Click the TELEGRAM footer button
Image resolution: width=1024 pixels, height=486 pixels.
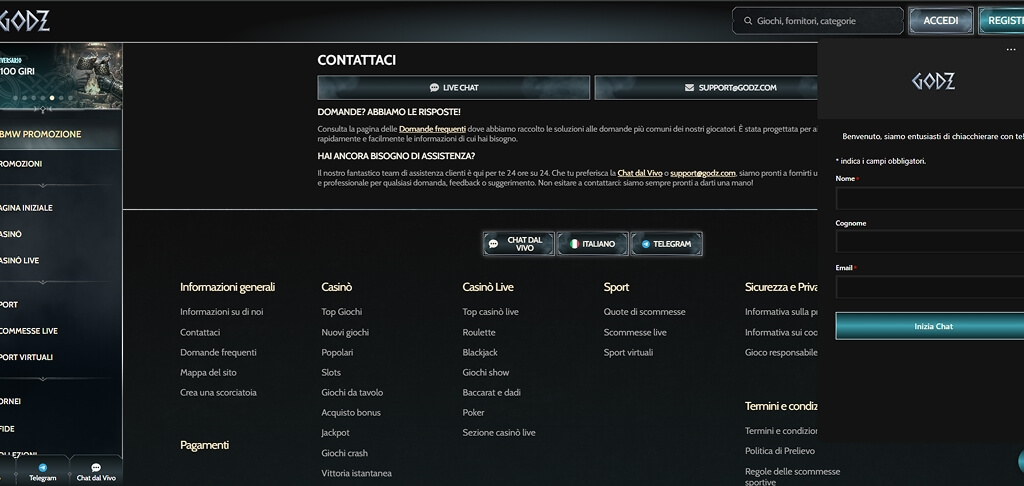point(666,244)
